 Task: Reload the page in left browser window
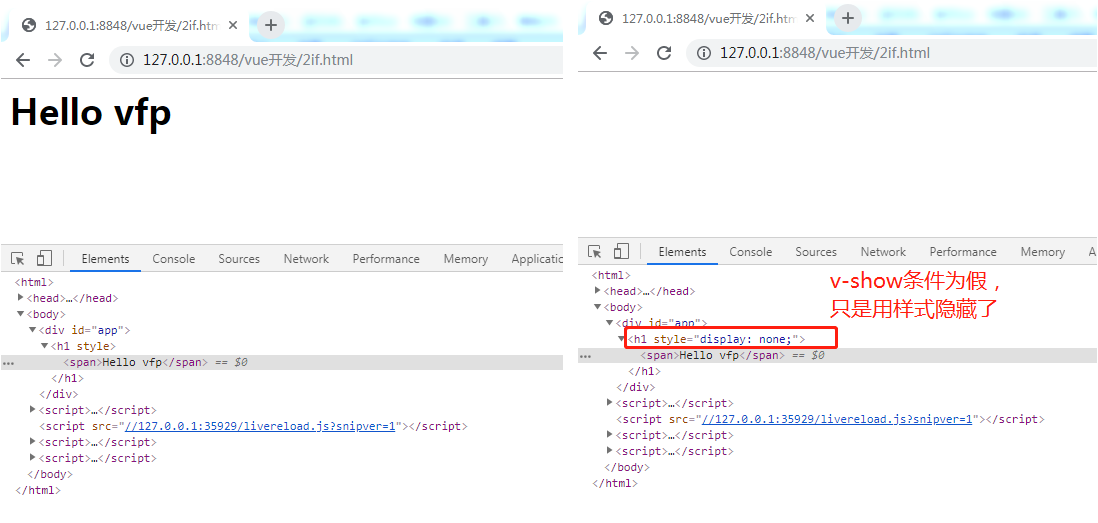click(x=87, y=60)
